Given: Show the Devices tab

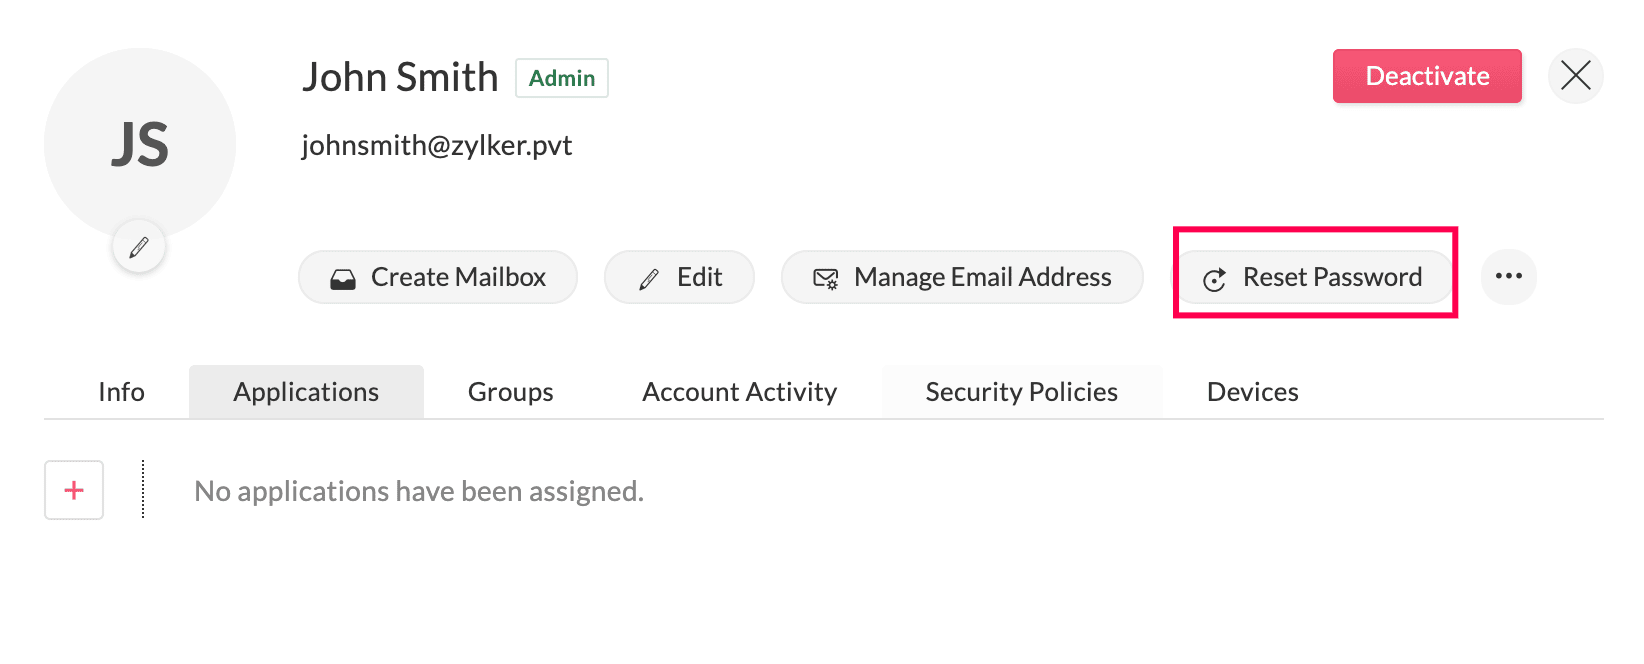Looking at the screenshot, I should coord(1252,392).
